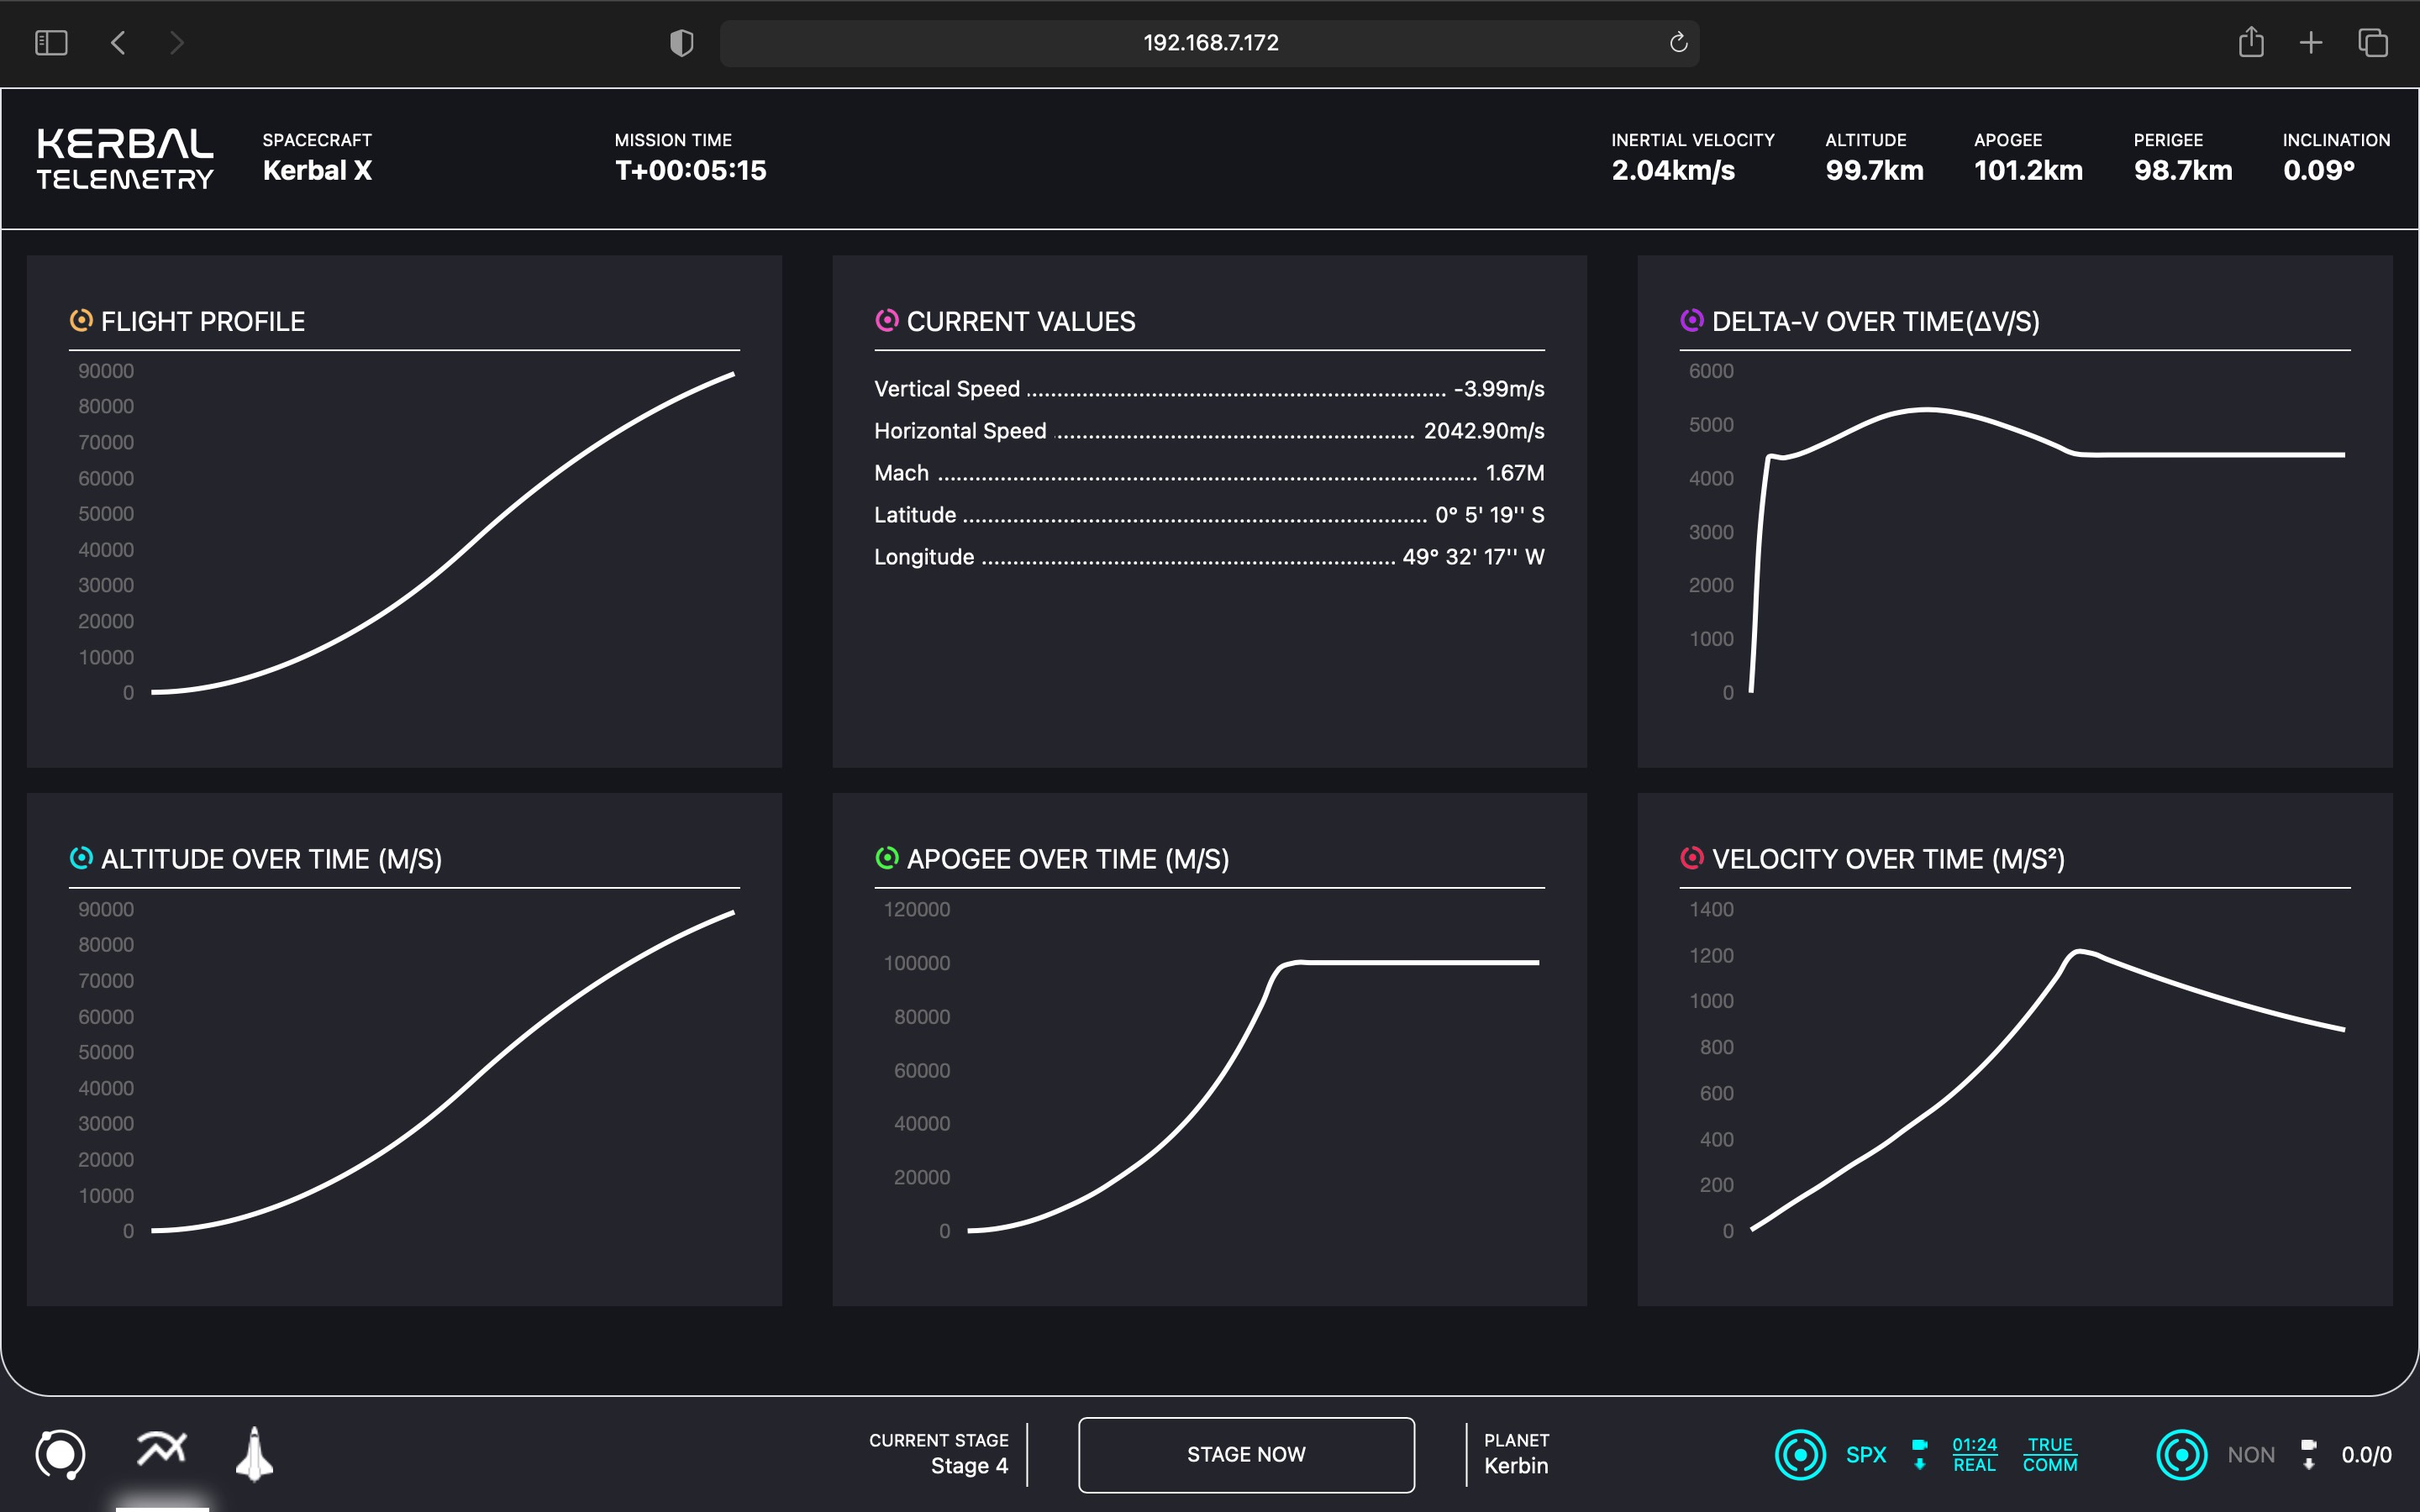The width and height of the screenshot is (2420, 1512).
Task: Click the pink Current Values panel icon
Action: click(x=886, y=320)
